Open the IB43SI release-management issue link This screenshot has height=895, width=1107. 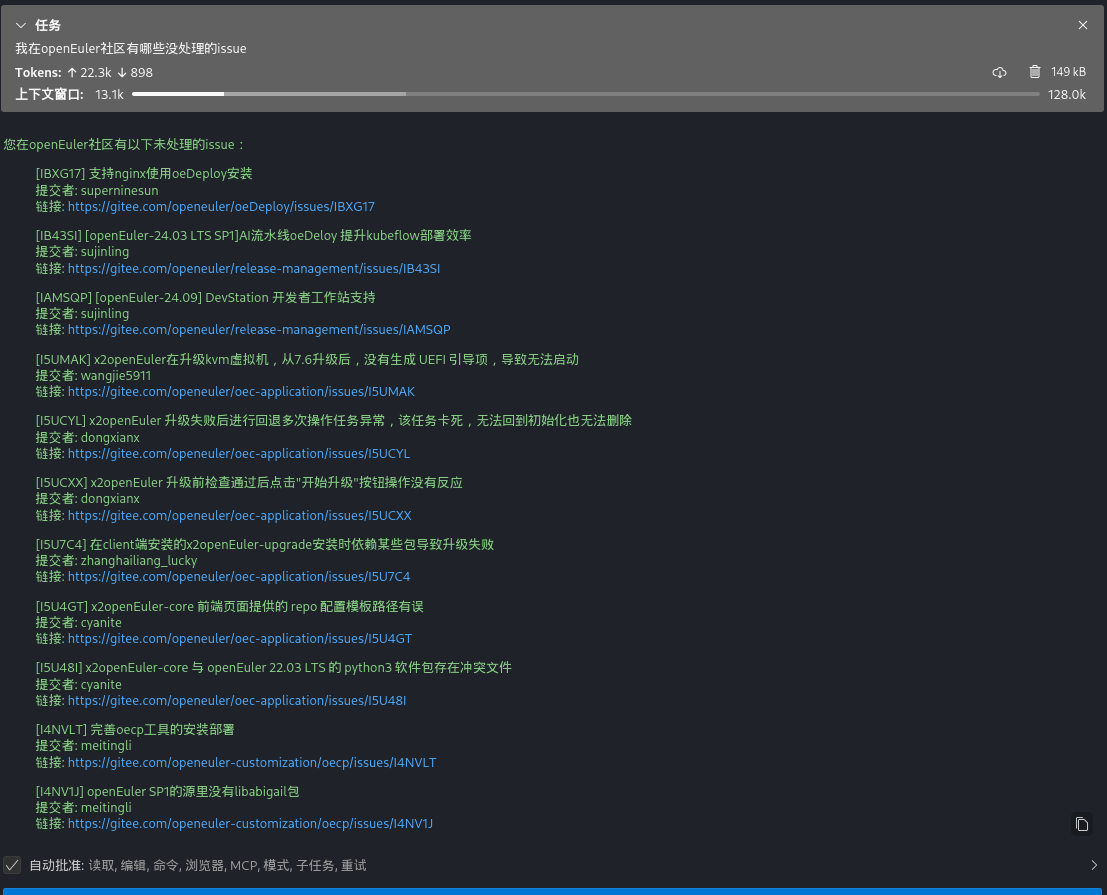(x=254, y=269)
